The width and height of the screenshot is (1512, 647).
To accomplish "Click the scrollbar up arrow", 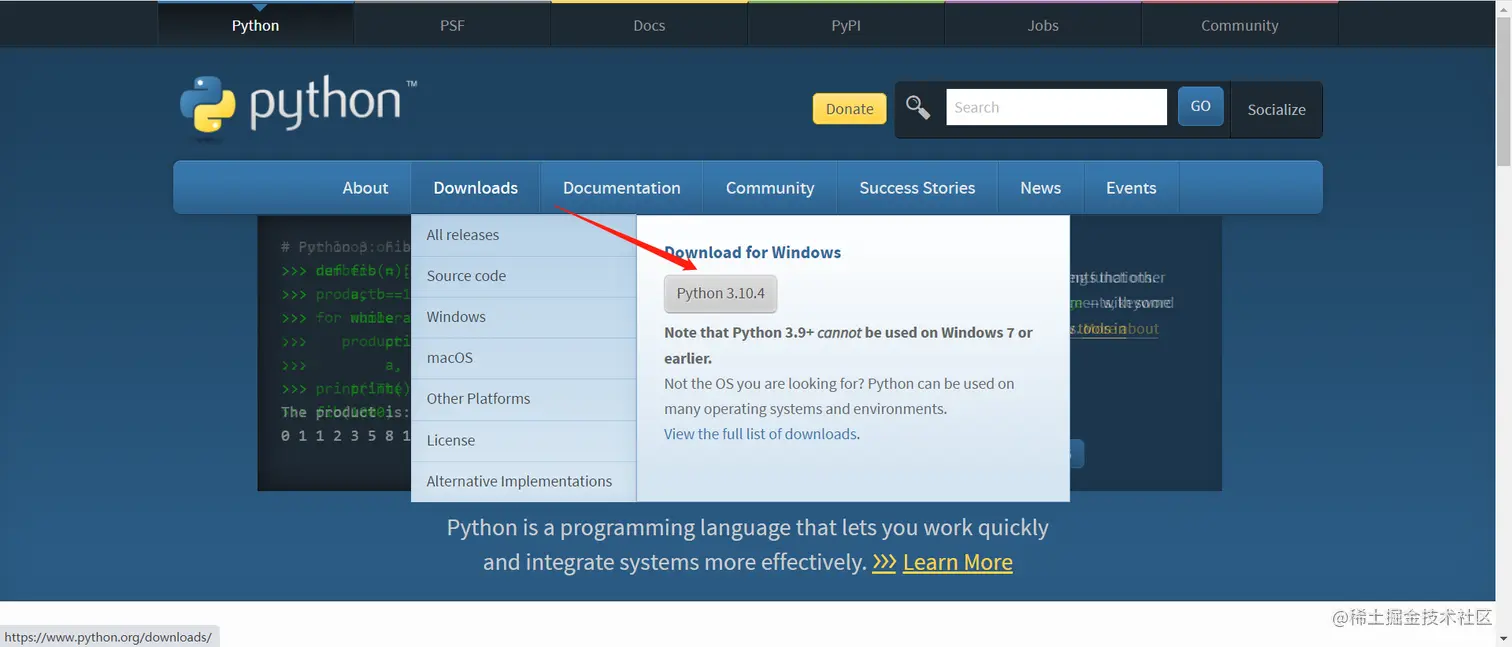I will click(1503, 8).
